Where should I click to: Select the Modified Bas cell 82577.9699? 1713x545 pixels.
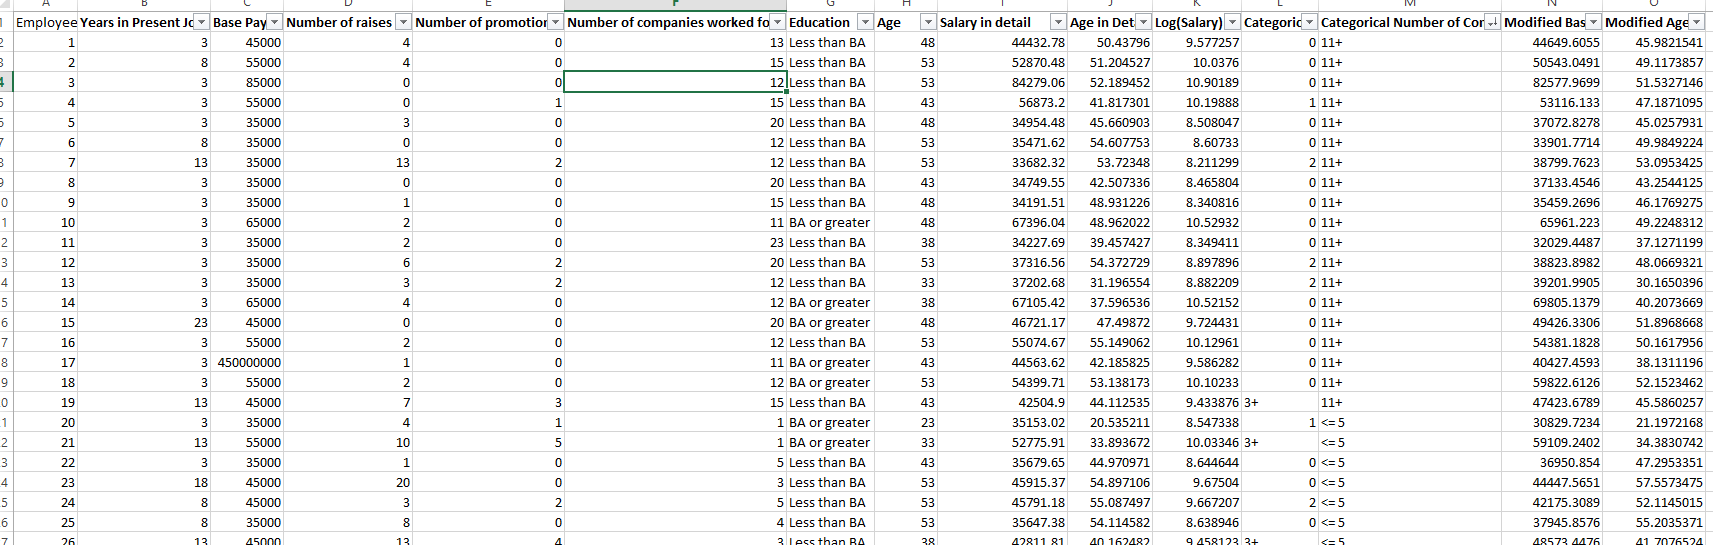(x=1551, y=82)
